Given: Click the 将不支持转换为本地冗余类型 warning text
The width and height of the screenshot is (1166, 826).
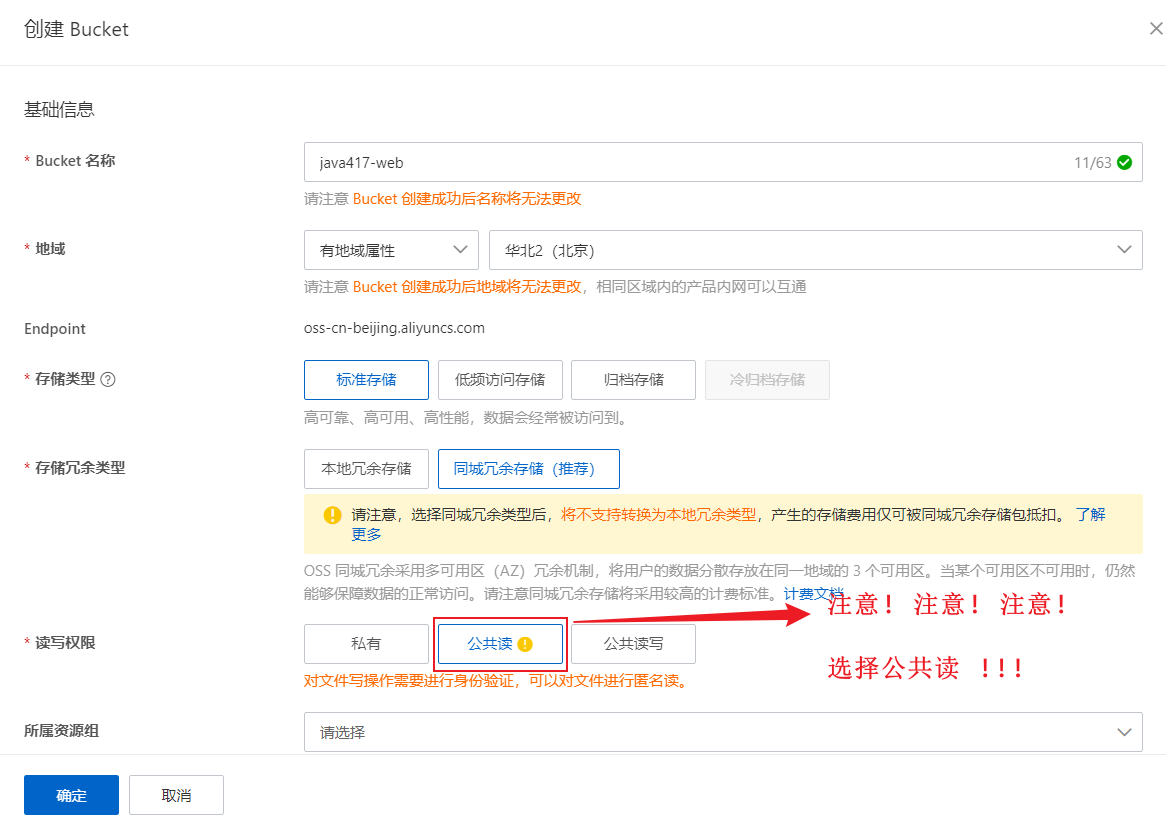Looking at the screenshot, I should click(x=659, y=514).
